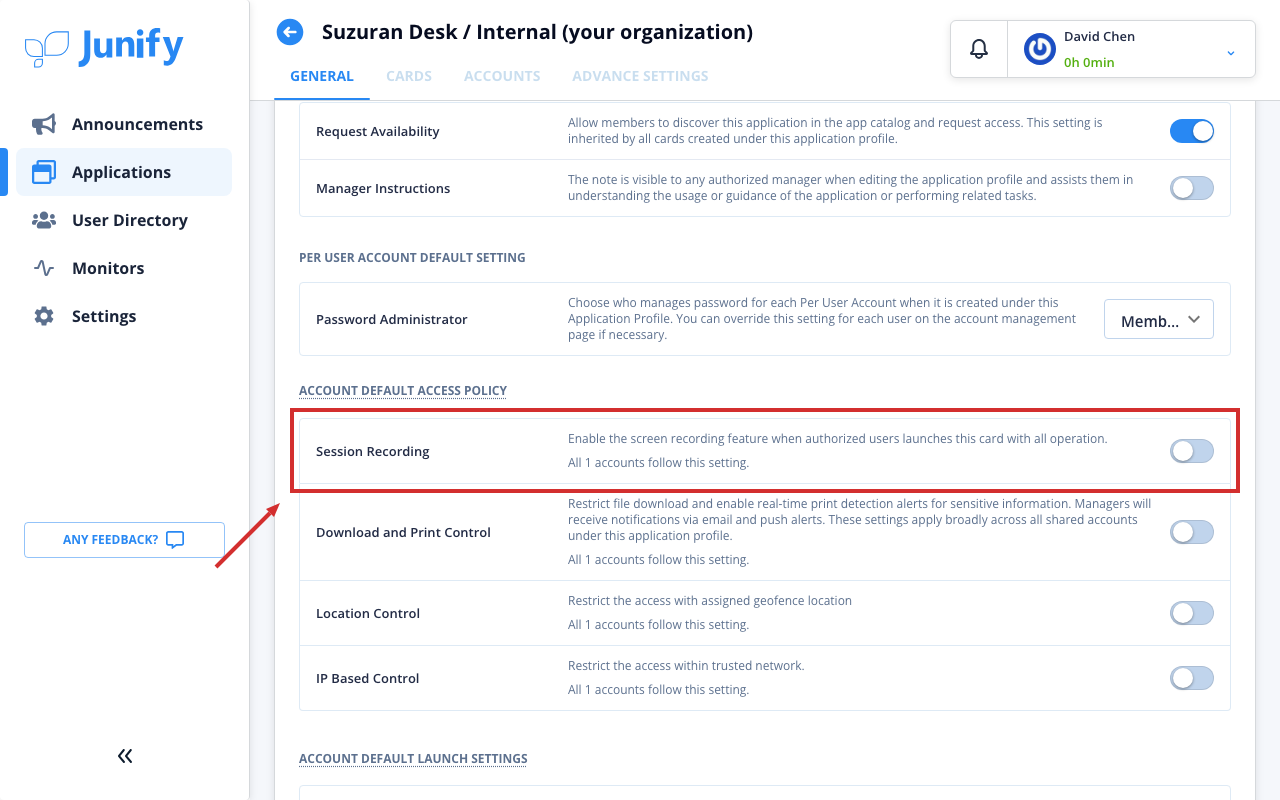Screen dimensions: 1280x800
Task: Click the Password Administrator label
Action: click(392, 319)
